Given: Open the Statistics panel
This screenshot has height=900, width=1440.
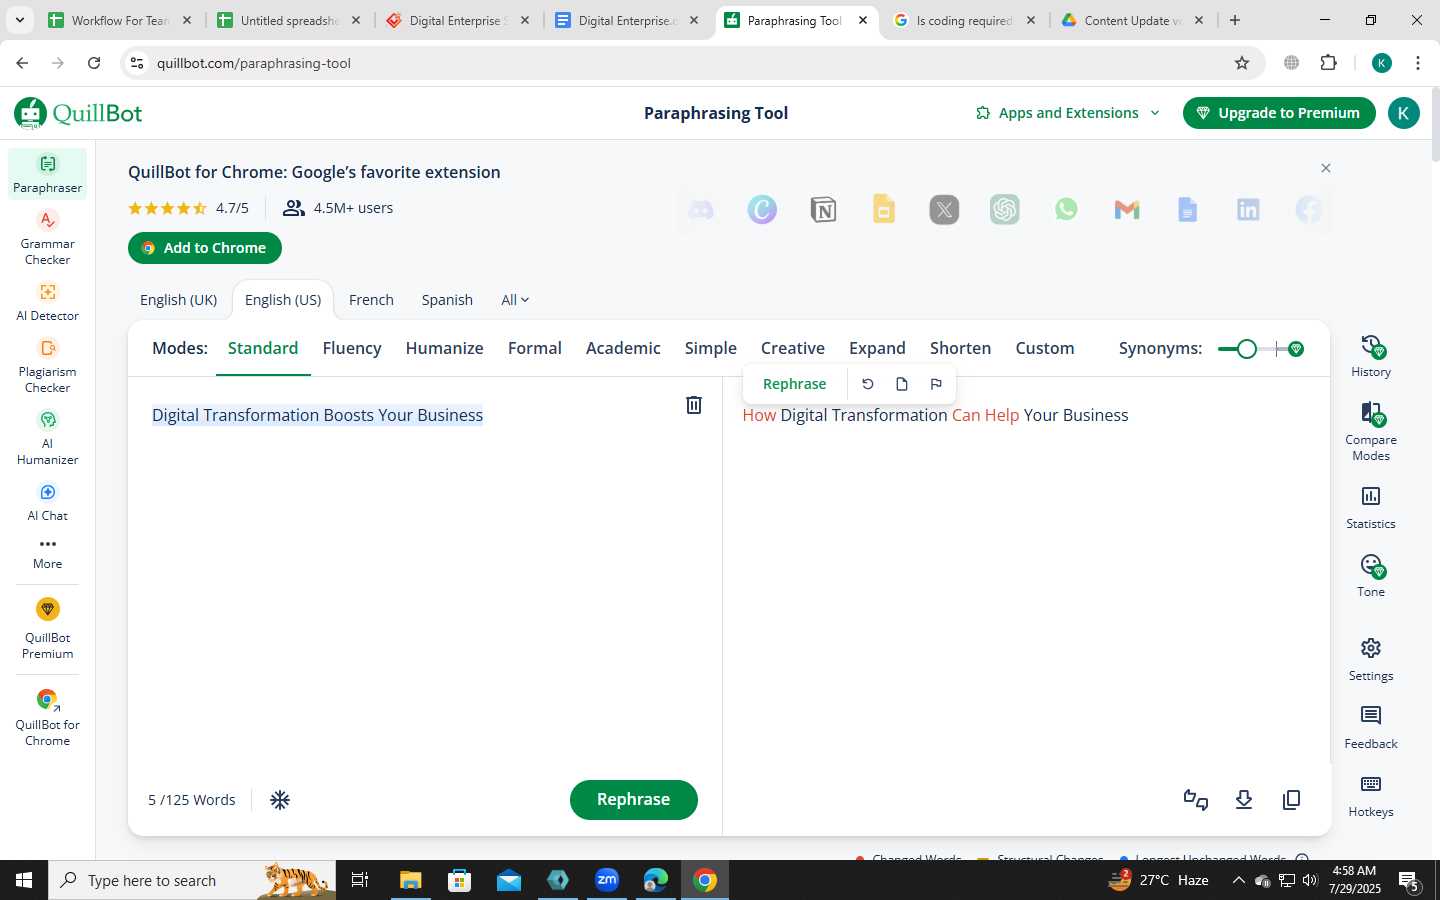Looking at the screenshot, I should tap(1370, 508).
